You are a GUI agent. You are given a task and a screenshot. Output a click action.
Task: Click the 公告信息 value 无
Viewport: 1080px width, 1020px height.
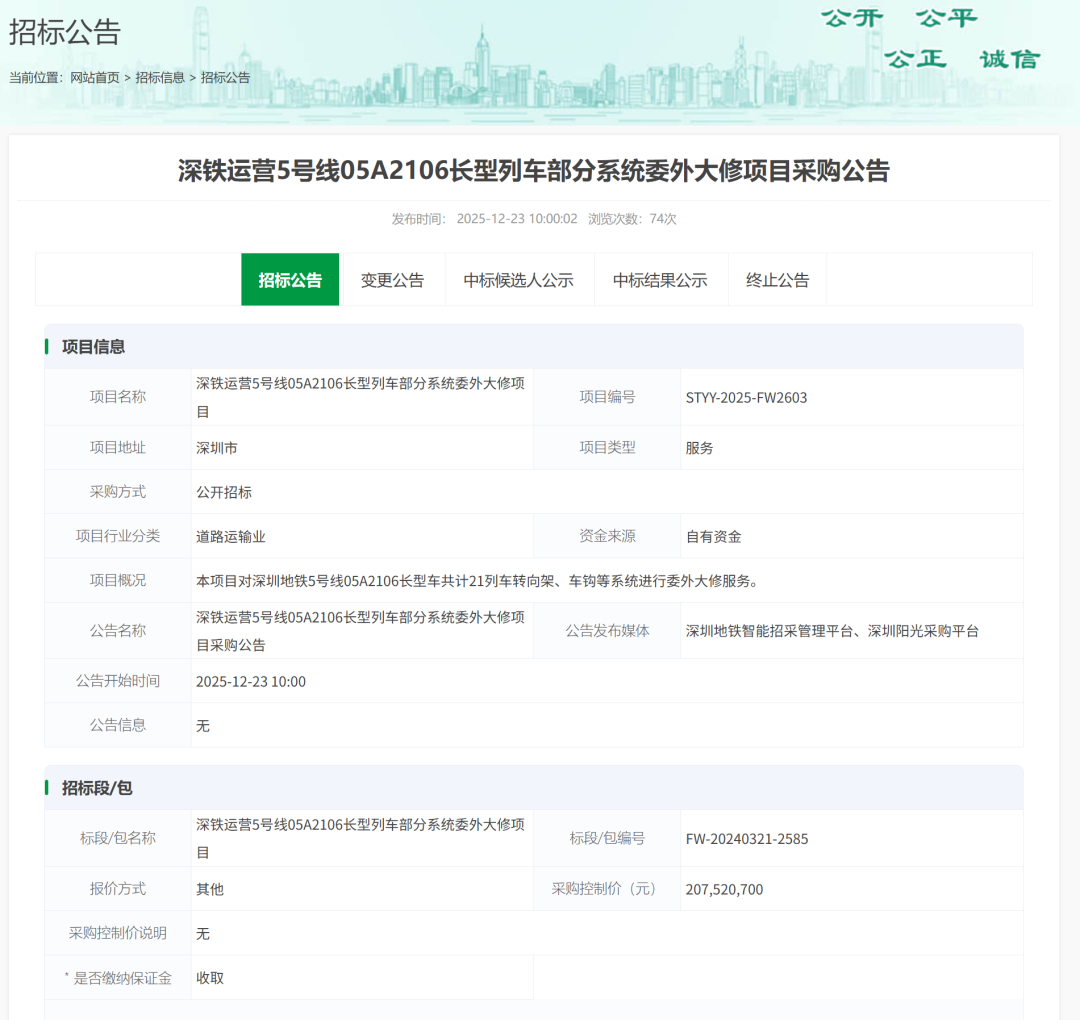click(202, 726)
